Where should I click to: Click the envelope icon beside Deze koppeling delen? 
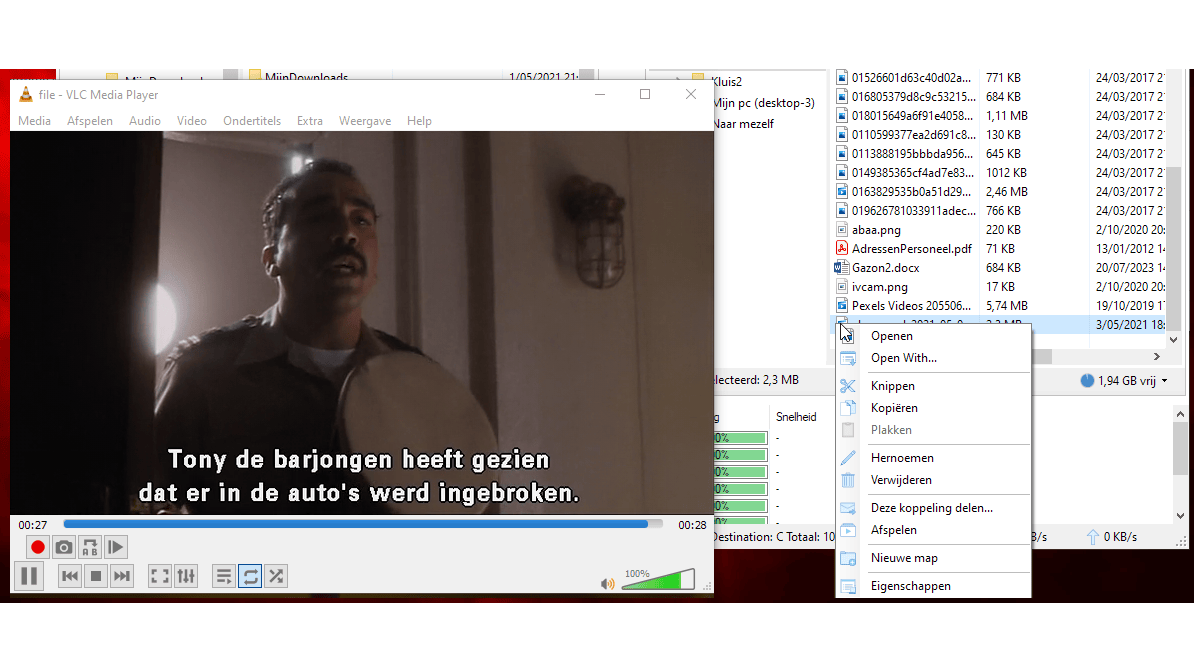pyautogui.click(x=848, y=508)
